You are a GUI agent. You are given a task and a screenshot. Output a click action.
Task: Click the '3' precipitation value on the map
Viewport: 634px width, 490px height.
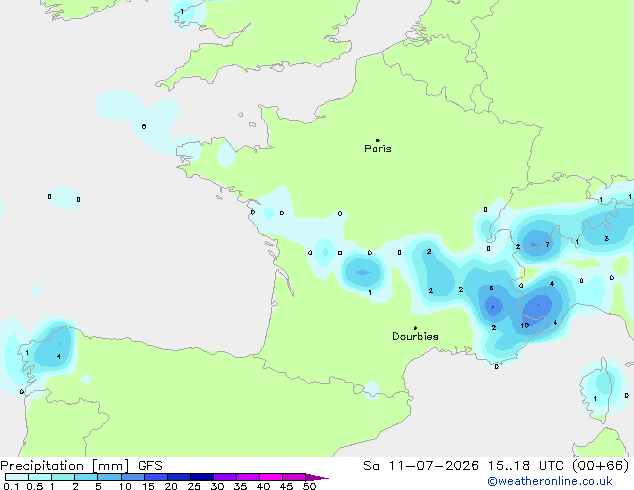coord(607,239)
